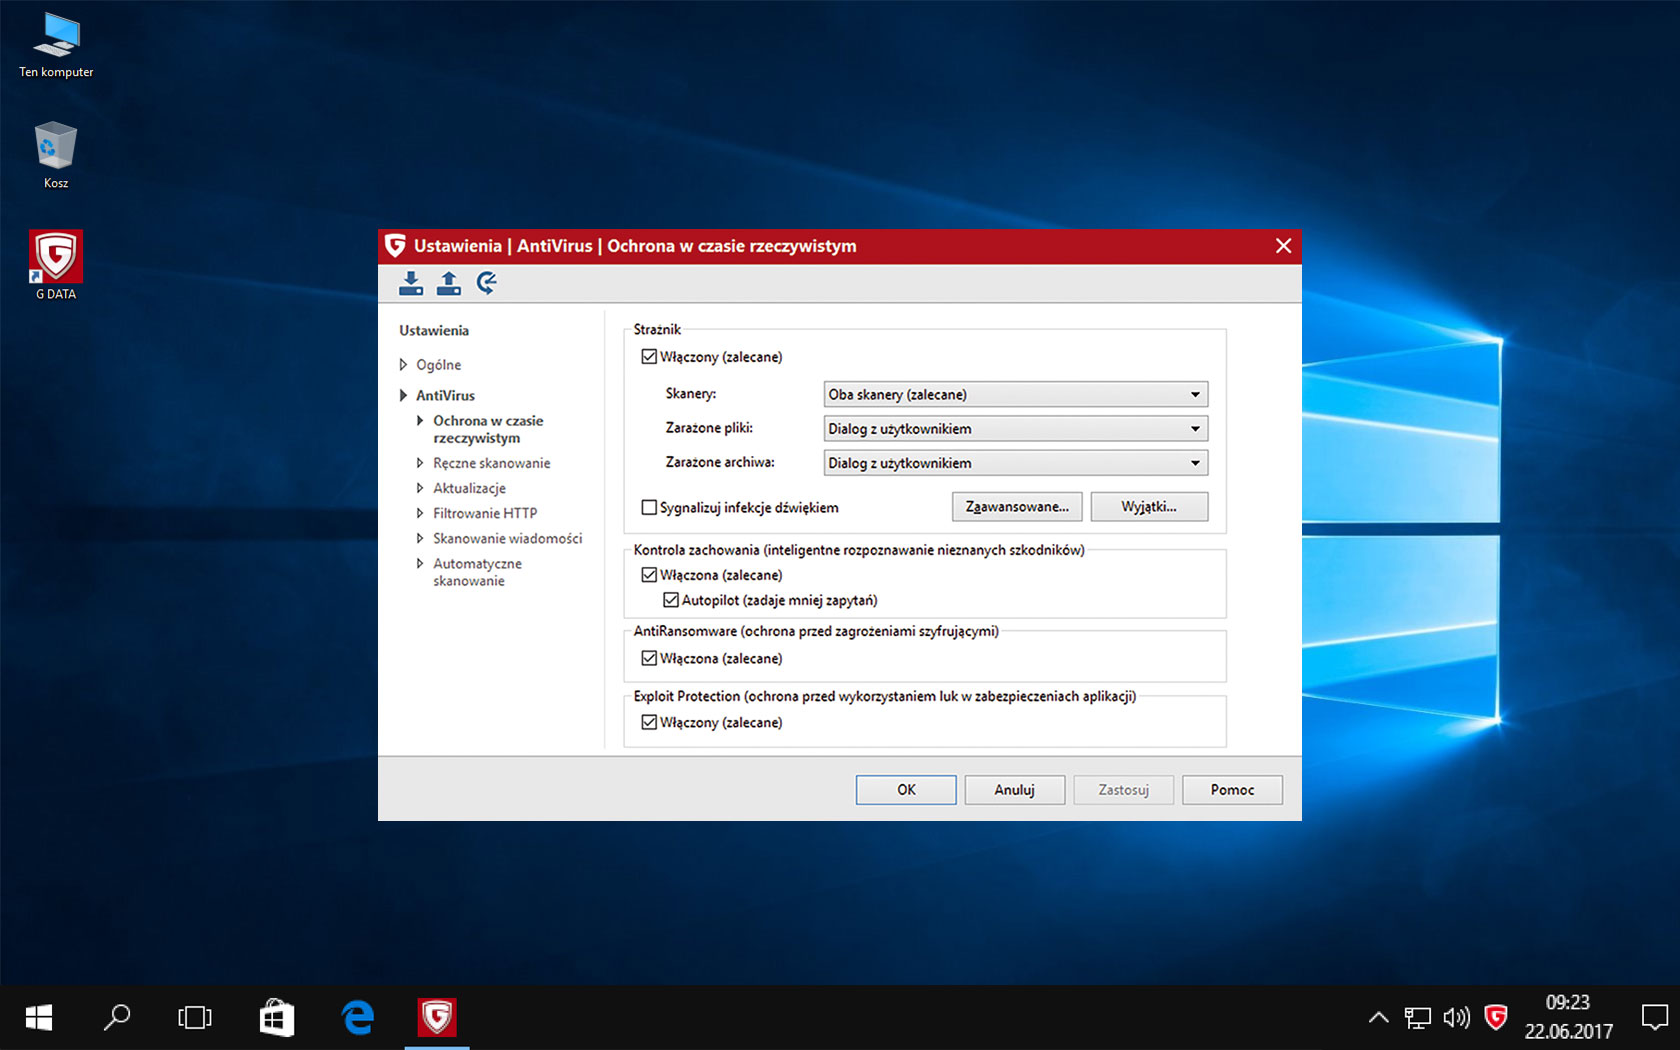1680x1050 pixels.
Task: Click G DATA shield in system tray
Action: click(1496, 1018)
